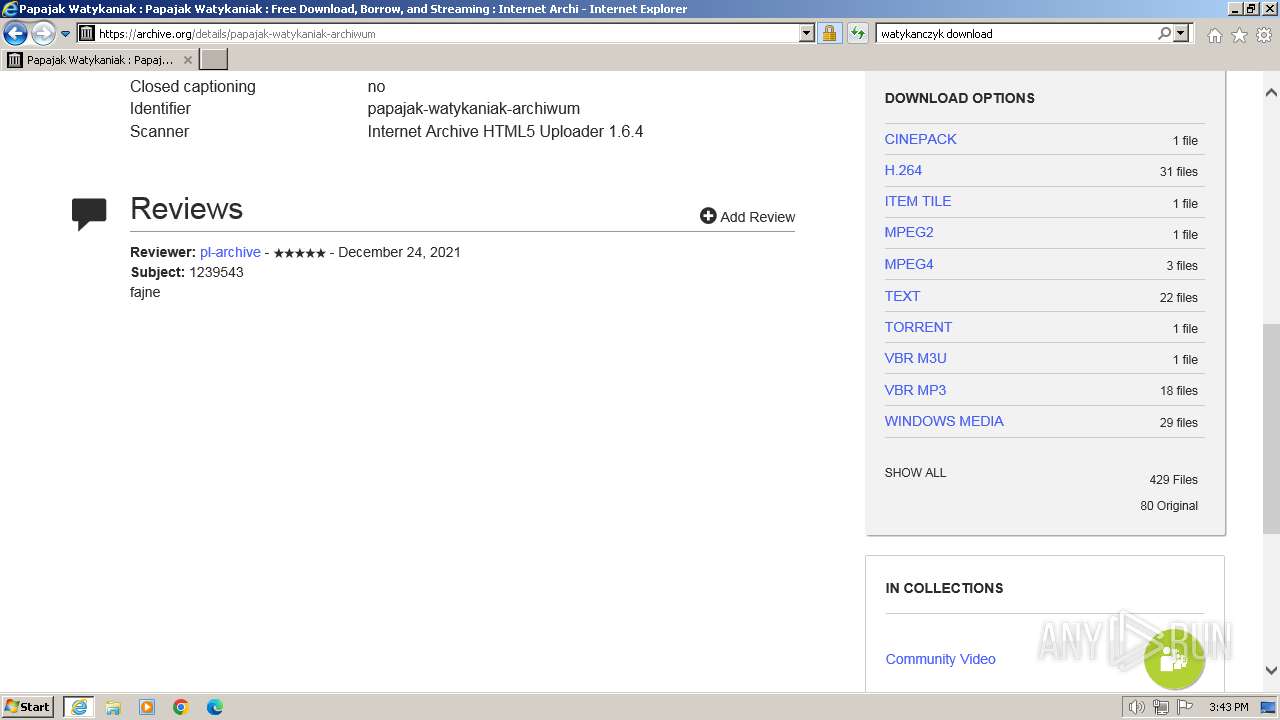
Task: Open Windows Media Player taskbar icon
Action: (x=147, y=707)
